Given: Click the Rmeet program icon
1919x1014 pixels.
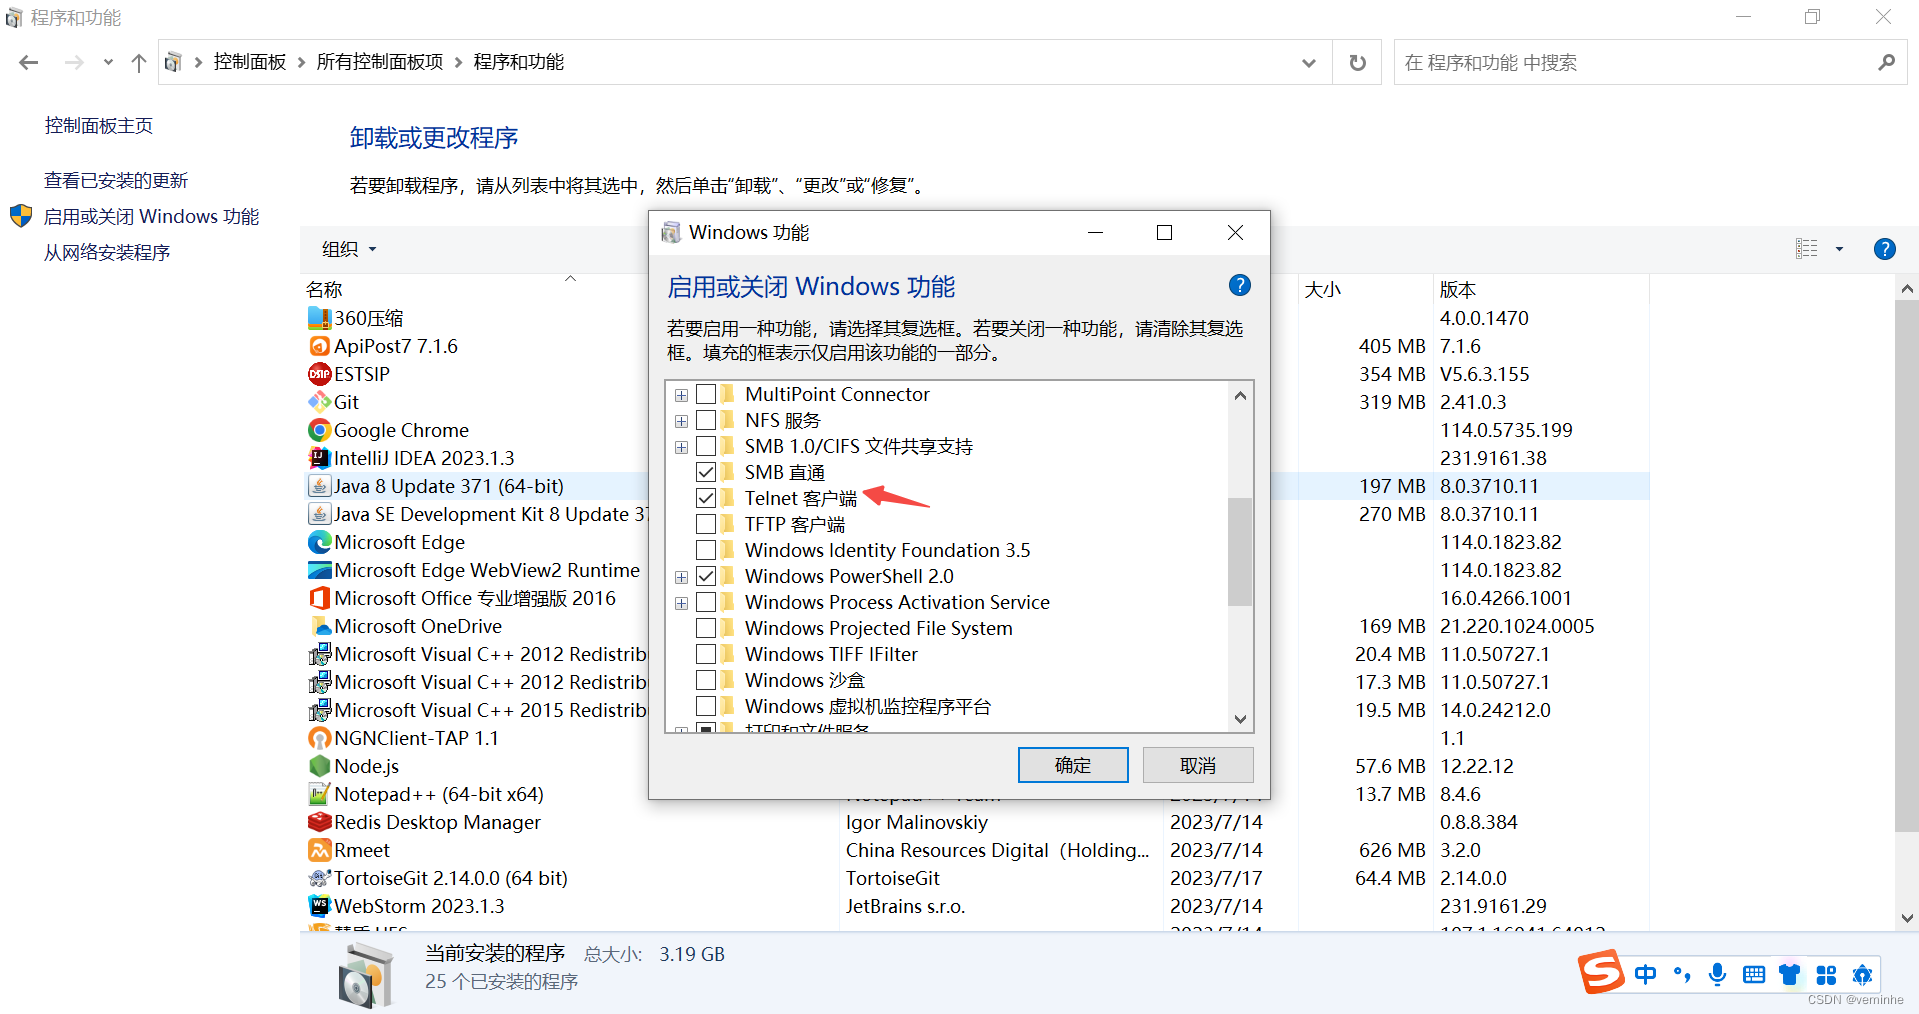Looking at the screenshot, I should click(x=319, y=850).
